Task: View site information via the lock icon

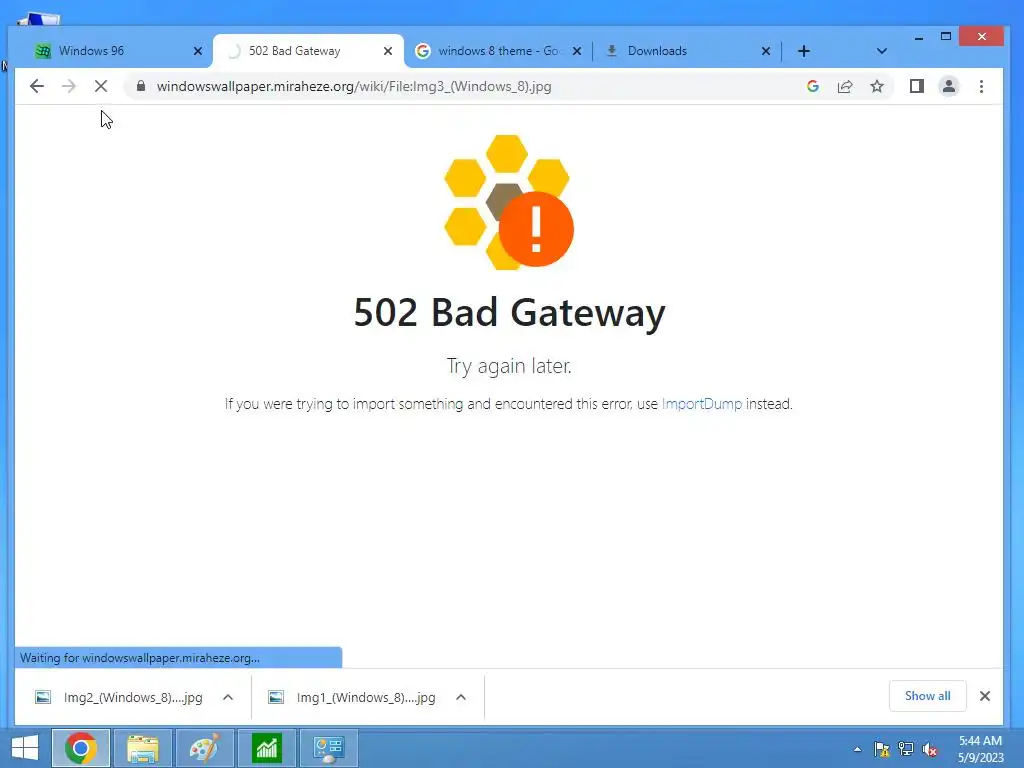Action: 140,86
